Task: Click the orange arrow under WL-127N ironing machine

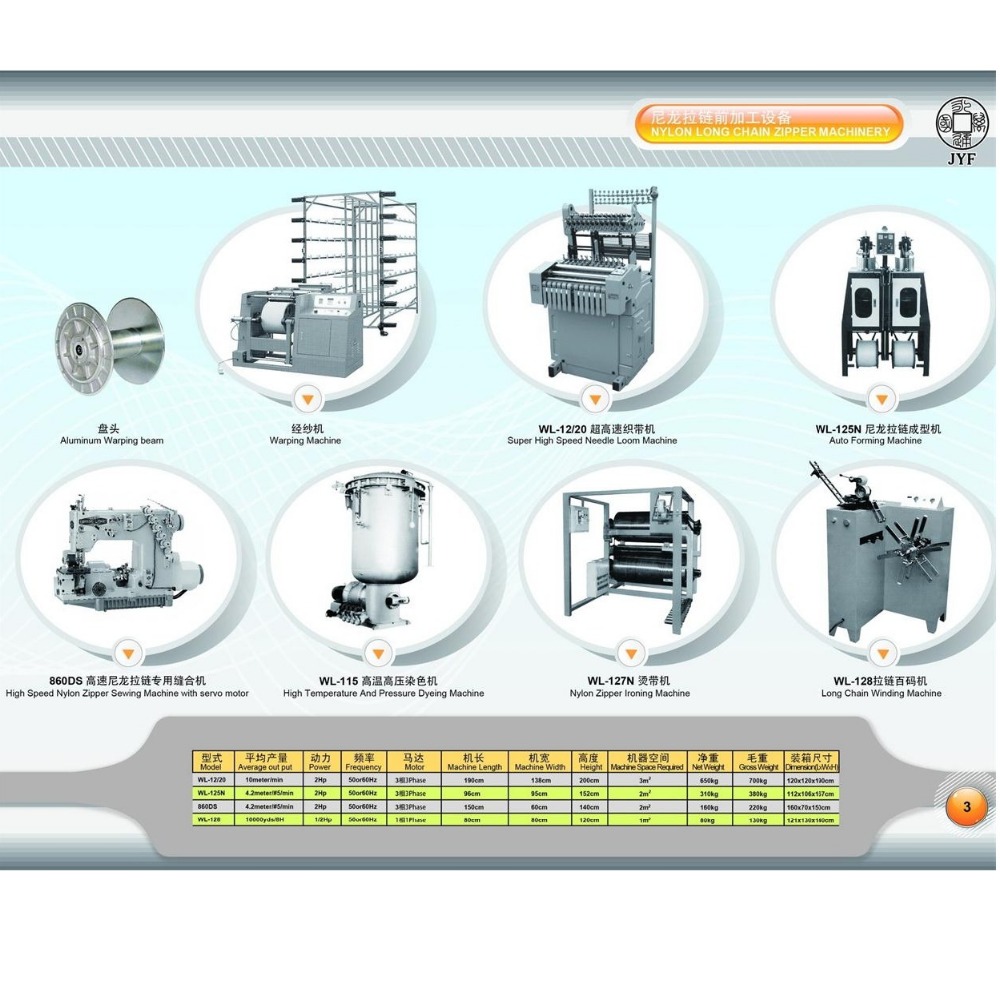Action: pyautogui.click(x=631, y=654)
